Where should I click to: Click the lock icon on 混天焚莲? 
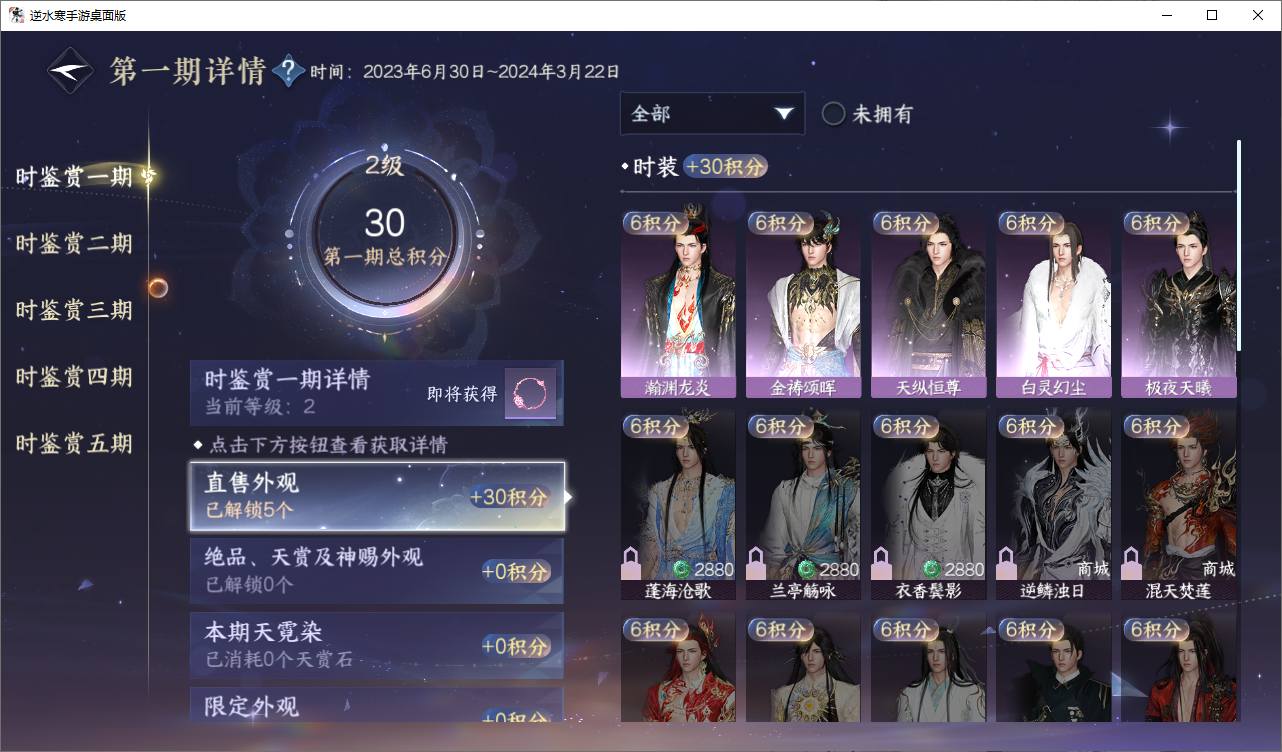[x=1131, y=564]
